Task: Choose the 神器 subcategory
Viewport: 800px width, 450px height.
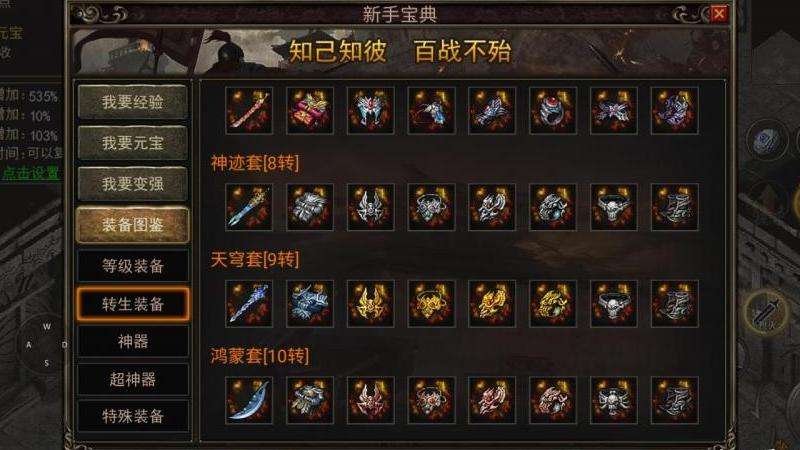Action: click(x=133, y=341)
